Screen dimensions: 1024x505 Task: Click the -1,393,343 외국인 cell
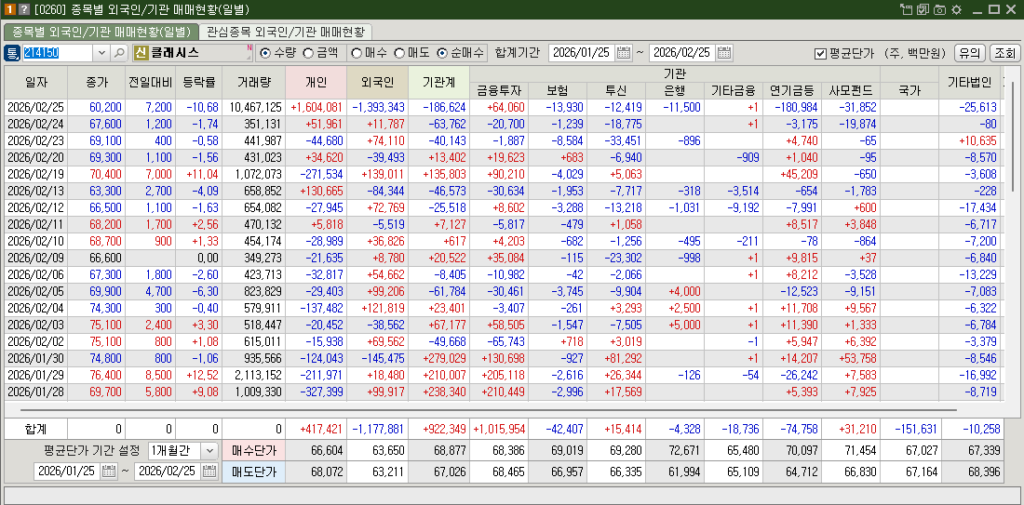377,107
